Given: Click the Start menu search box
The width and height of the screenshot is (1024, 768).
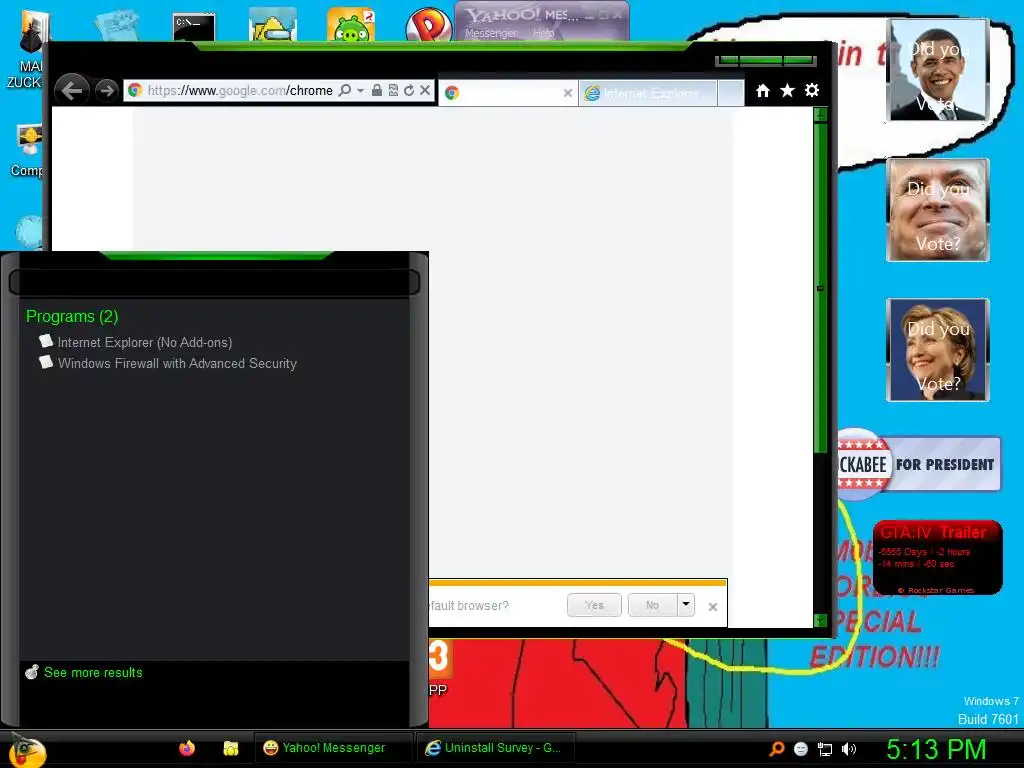Looking at the screenshot, I should point(214,282).
